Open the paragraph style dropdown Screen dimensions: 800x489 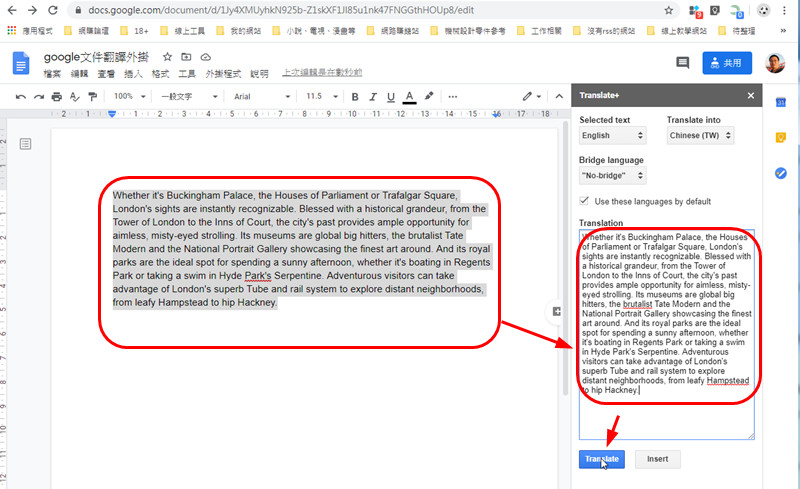coord(189,96)
